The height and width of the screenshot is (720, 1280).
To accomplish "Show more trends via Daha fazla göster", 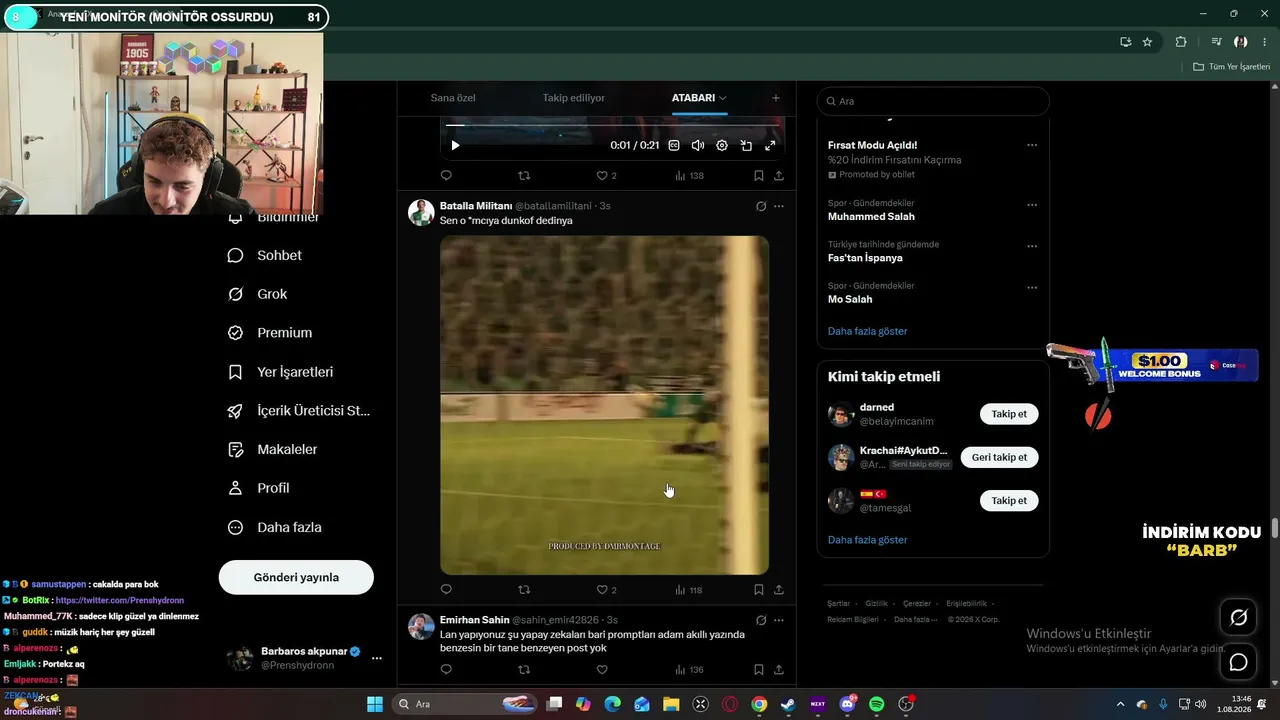I will [867, 331].
